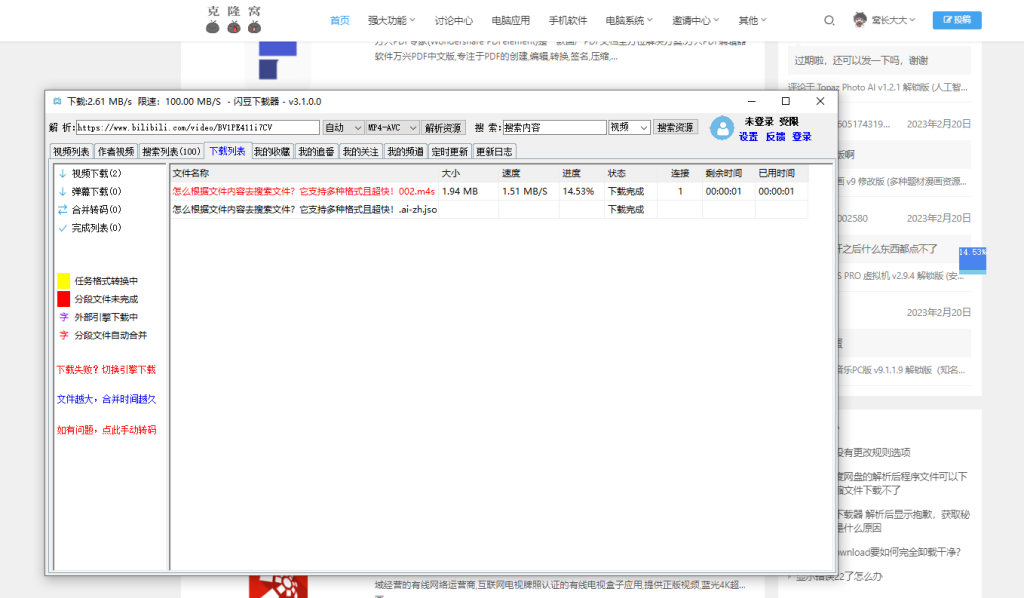
Task: Click the 窝长大大 profile avatar on website
Action: [x=860, y=20]
